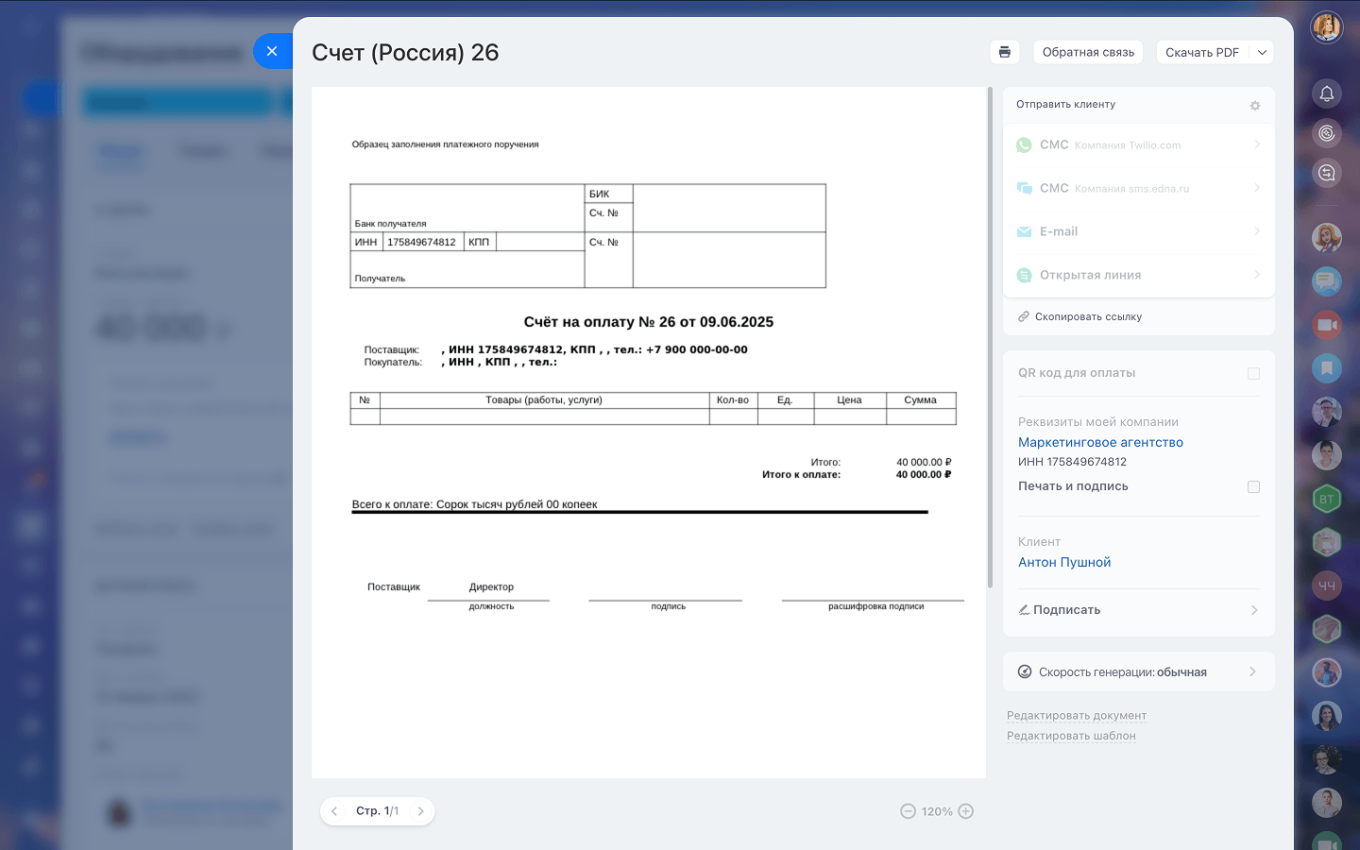Select E-mail sending option
This screenshot has width=1360, height=850.
pos(1138,231)
